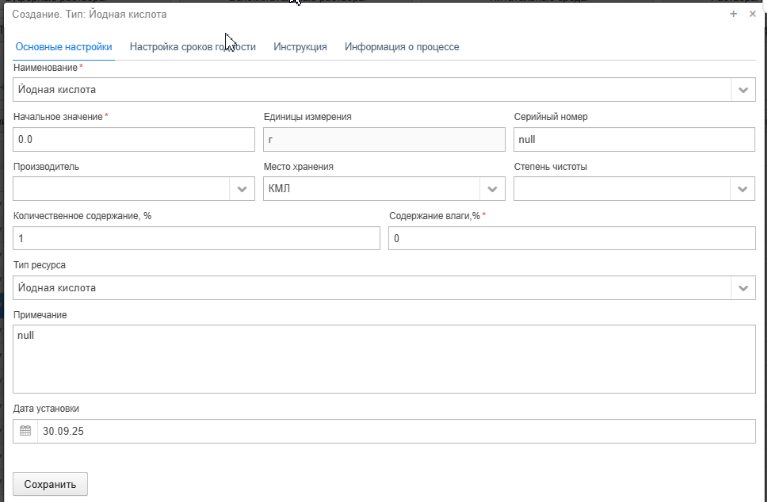Click the Сохранить button
767x502 pixels.
point(50,484)
